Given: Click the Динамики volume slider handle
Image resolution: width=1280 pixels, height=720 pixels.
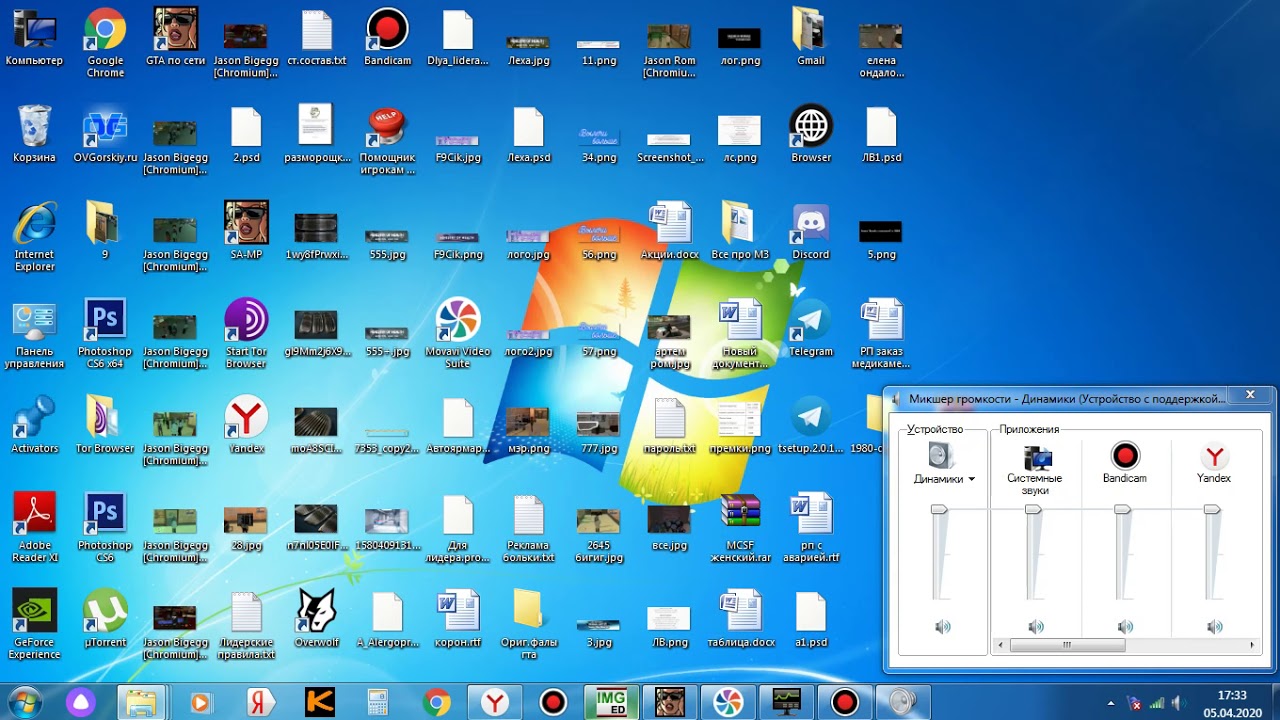Looking at the screenshot, I should click(x=939, y=510).
